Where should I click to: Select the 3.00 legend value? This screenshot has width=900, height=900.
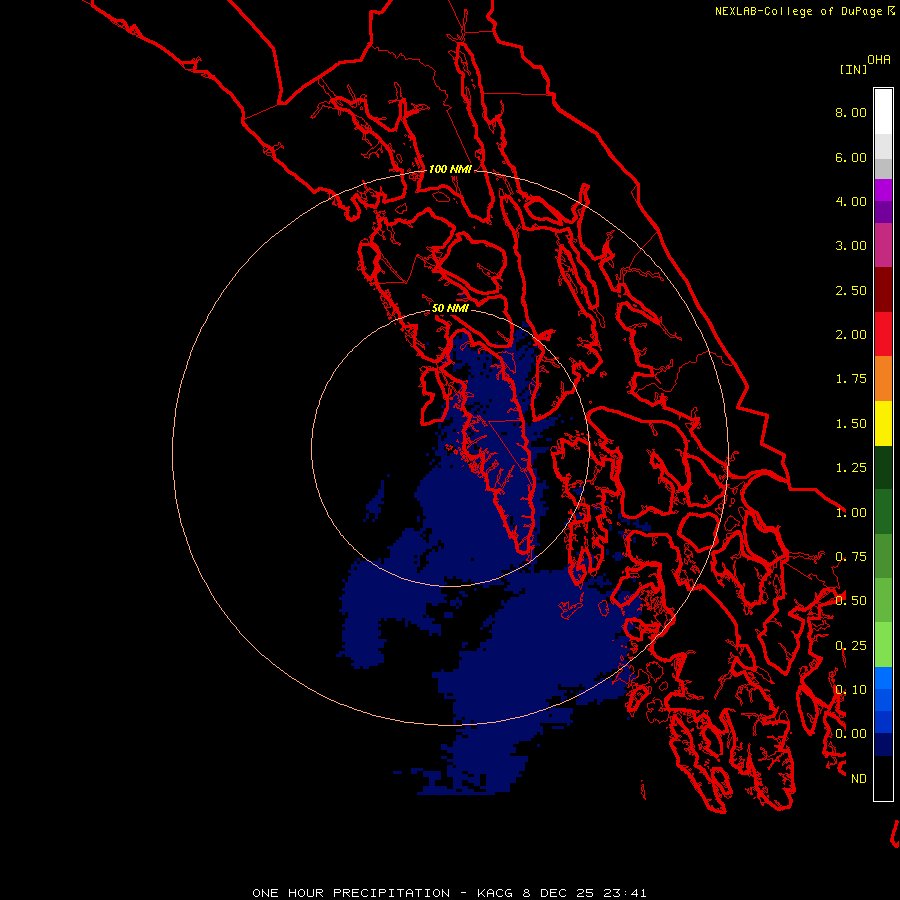coord(851,246)
